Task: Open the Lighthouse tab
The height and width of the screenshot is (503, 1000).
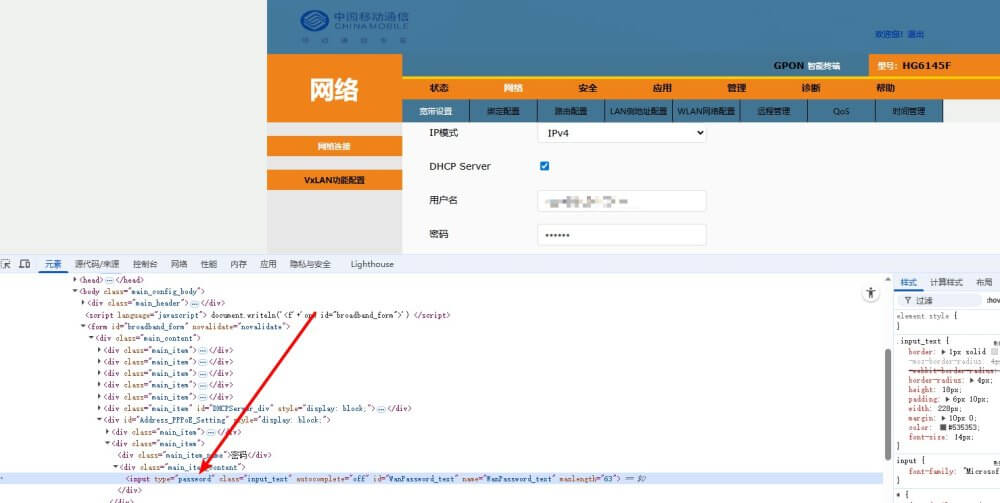Action: click(372, 264)
